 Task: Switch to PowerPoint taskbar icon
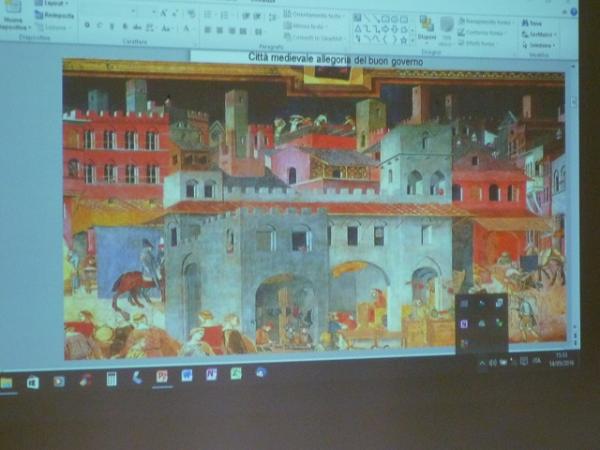pos(162,377)
